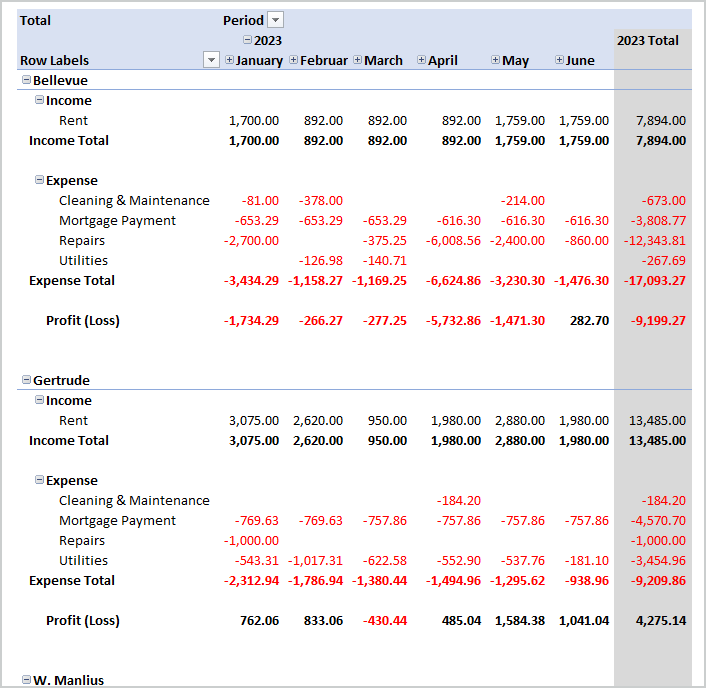Select Gertrude's January Rent value cell
Screen dimensions: 706x688
click(255, 421)
